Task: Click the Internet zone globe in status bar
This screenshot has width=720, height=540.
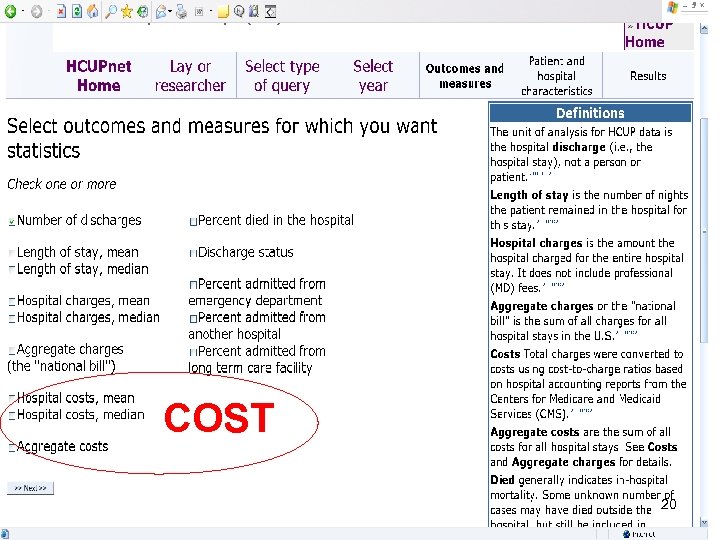Action: (x=627, y=534)
